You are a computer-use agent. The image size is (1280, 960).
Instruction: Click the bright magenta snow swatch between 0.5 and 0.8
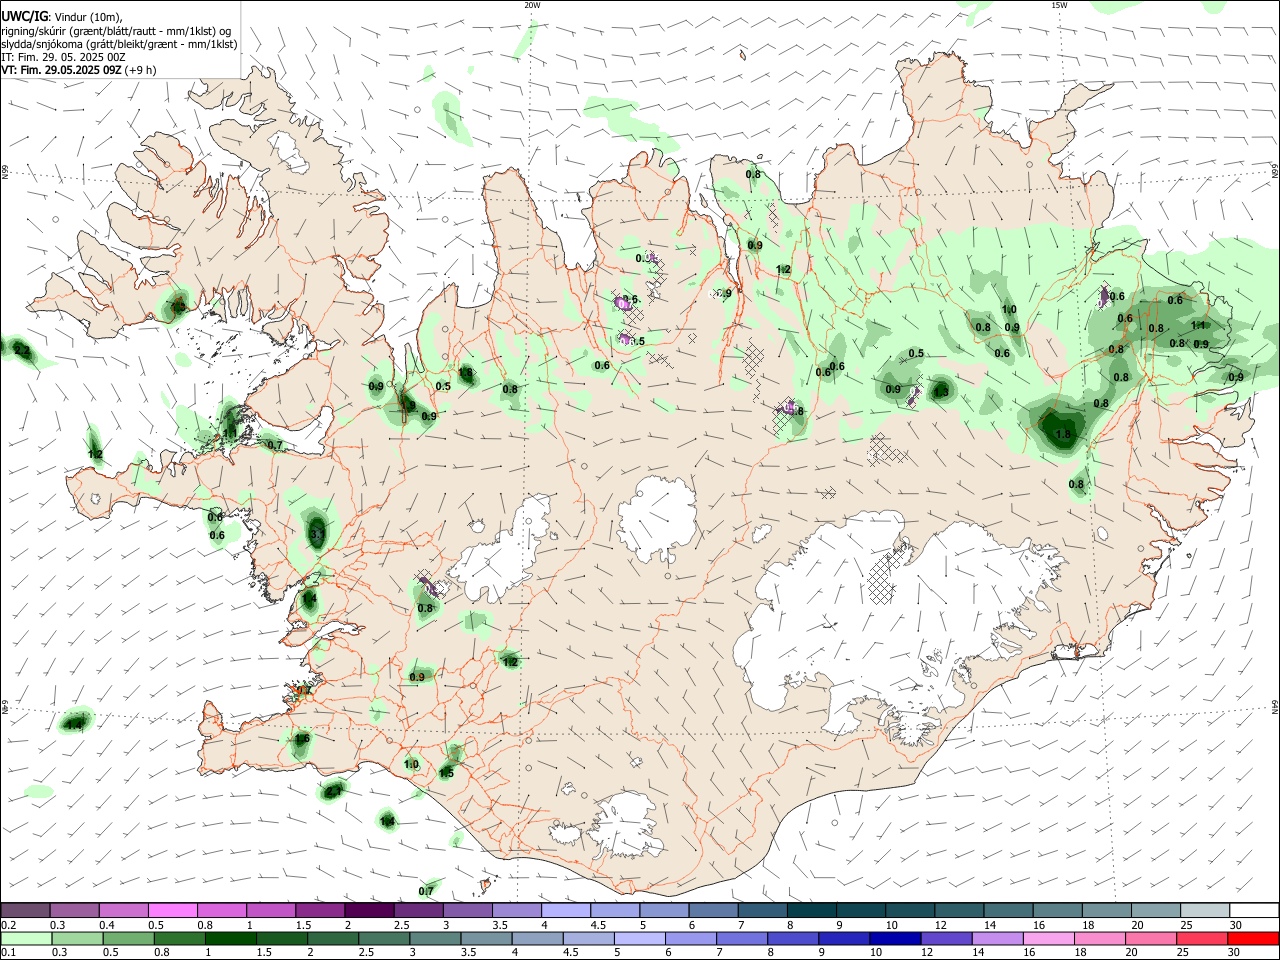[173, 910]
